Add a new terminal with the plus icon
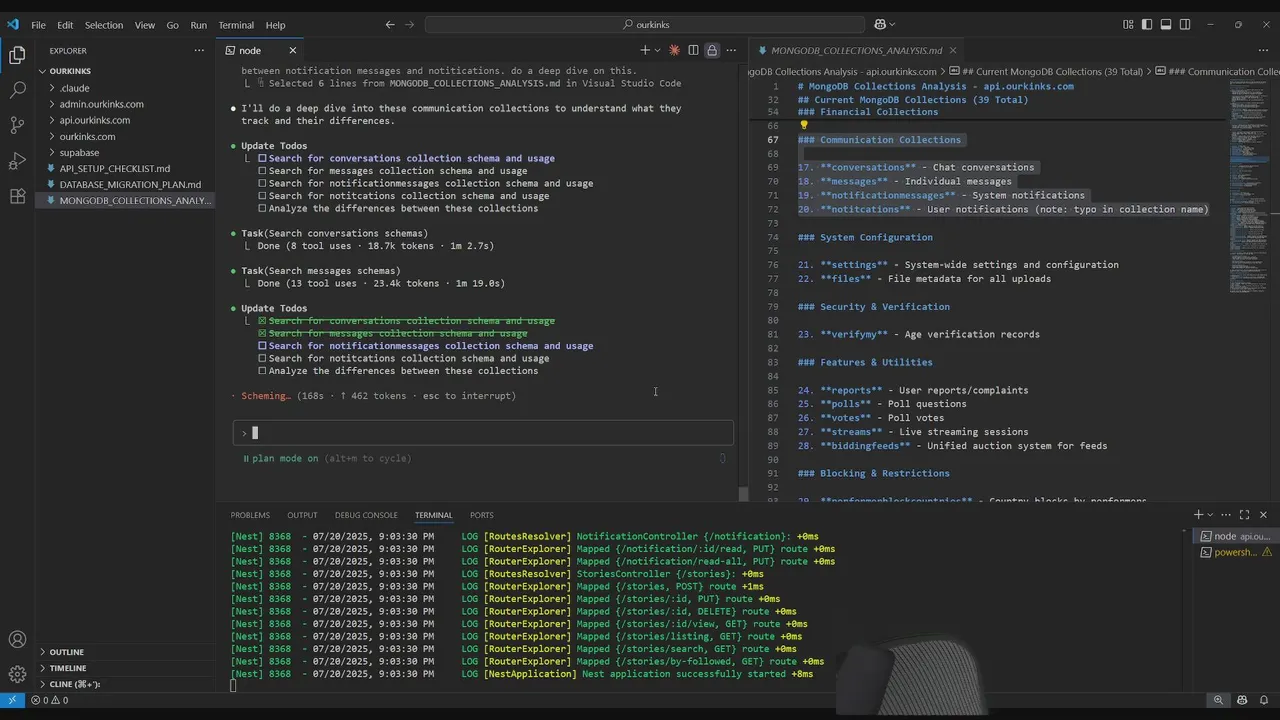The width and height of the screenshot is (1280, 720). click(1198, 515)
